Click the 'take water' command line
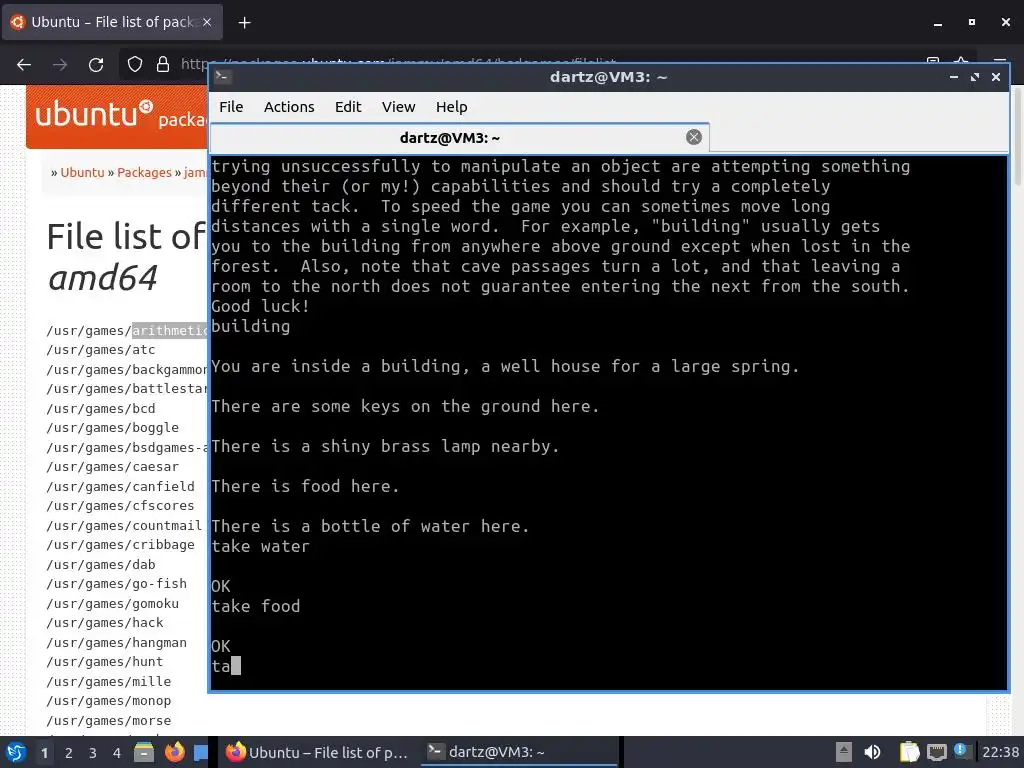The width and height of the screenshot is (1024, 768). 260,546
